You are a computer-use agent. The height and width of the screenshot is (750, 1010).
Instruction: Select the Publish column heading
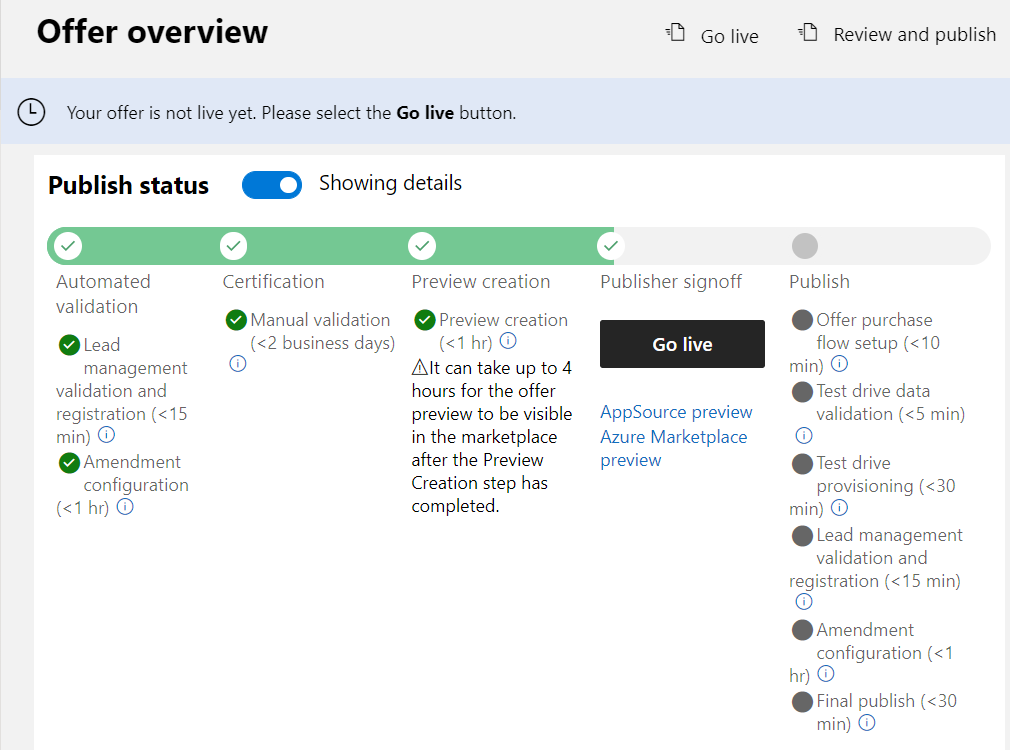point(819,281)
